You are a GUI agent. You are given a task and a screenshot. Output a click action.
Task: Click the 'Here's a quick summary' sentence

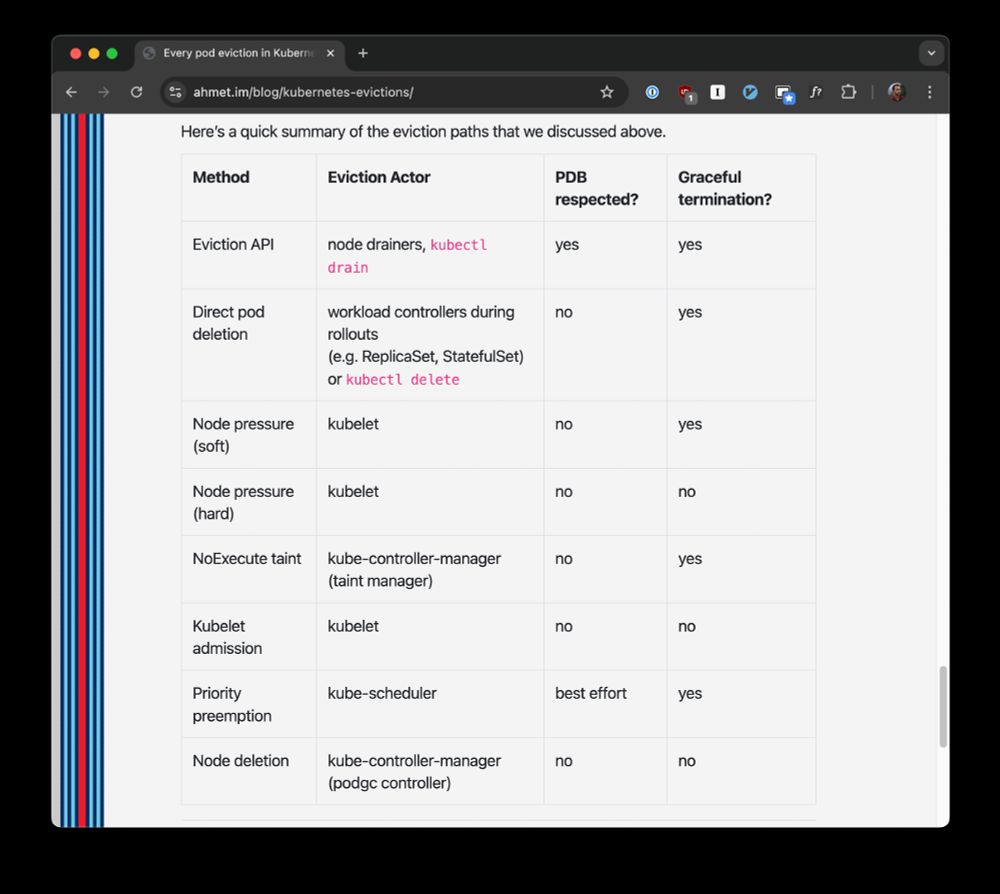423,131
